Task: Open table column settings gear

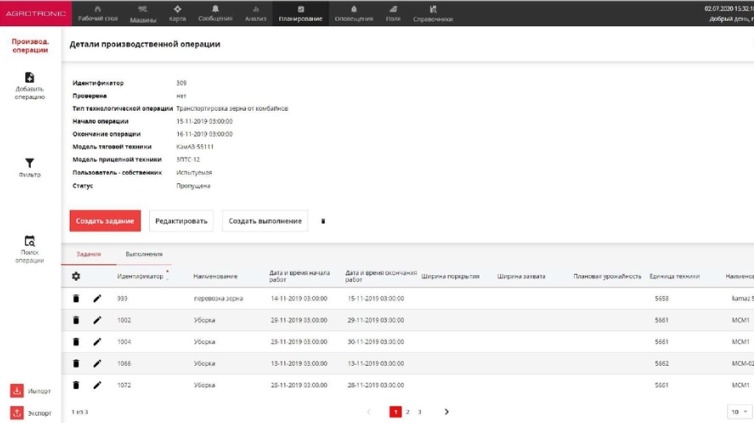Action: click(76, 276)
